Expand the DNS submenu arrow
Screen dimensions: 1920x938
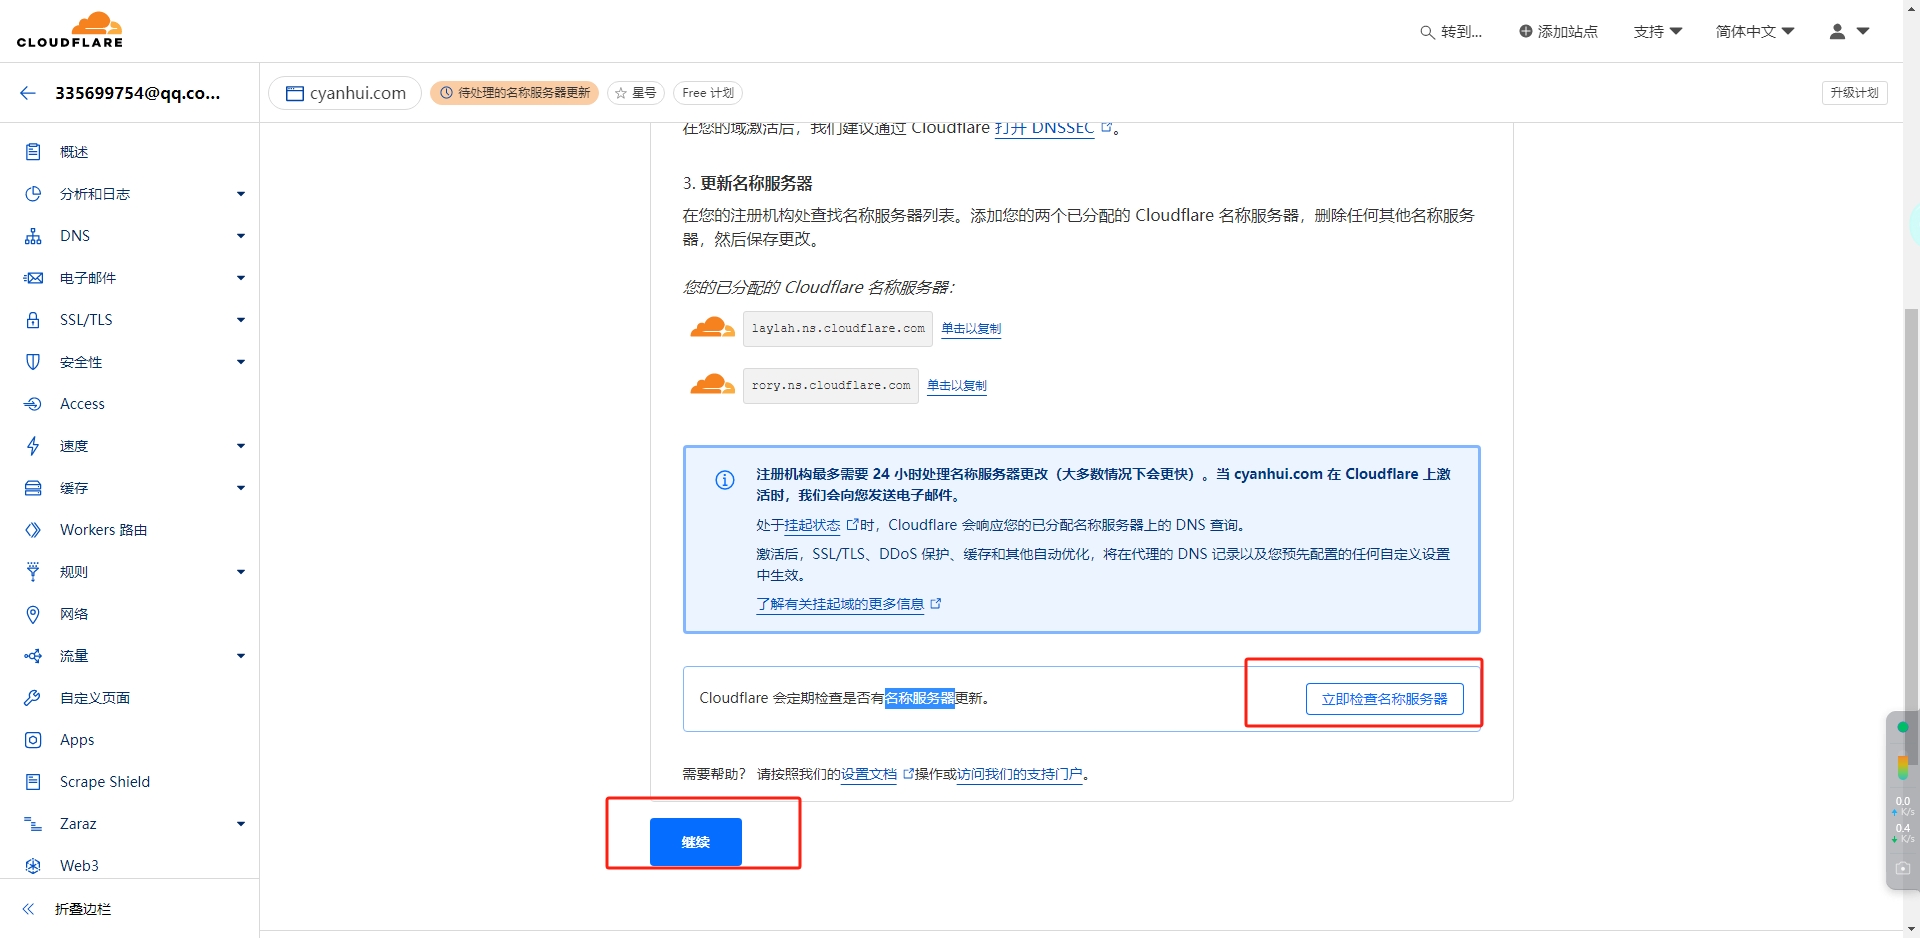click(241, 236)
